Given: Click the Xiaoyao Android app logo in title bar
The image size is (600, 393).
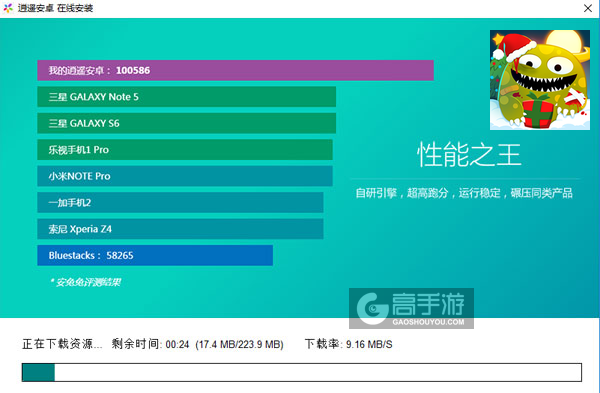Looking at the screenshot, I should pos(8,8).
